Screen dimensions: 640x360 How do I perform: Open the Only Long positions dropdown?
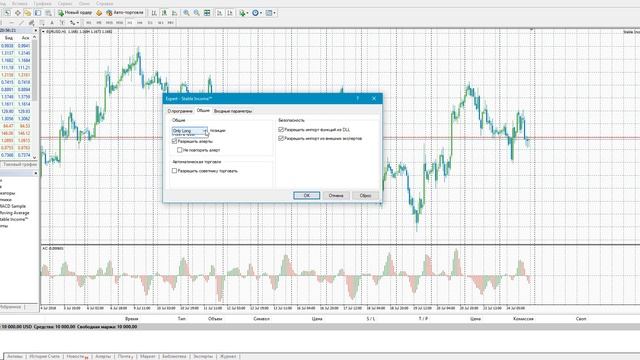190,131
